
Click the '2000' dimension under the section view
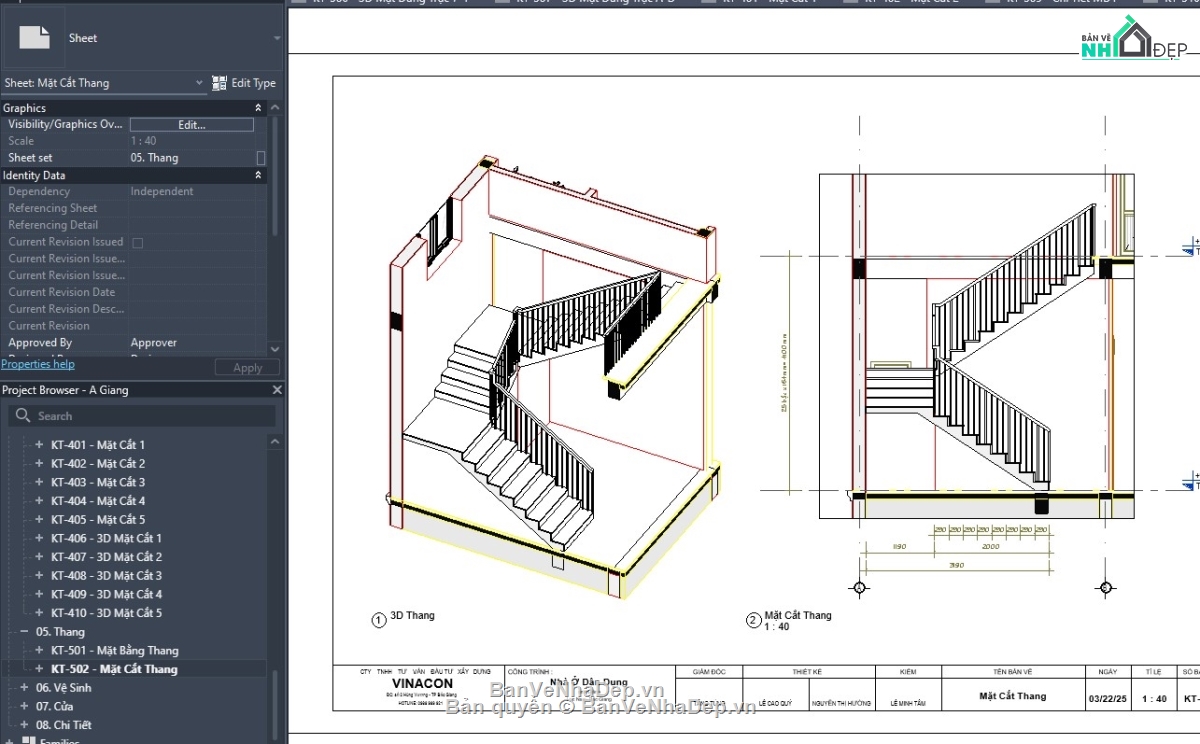pos(990,547)
